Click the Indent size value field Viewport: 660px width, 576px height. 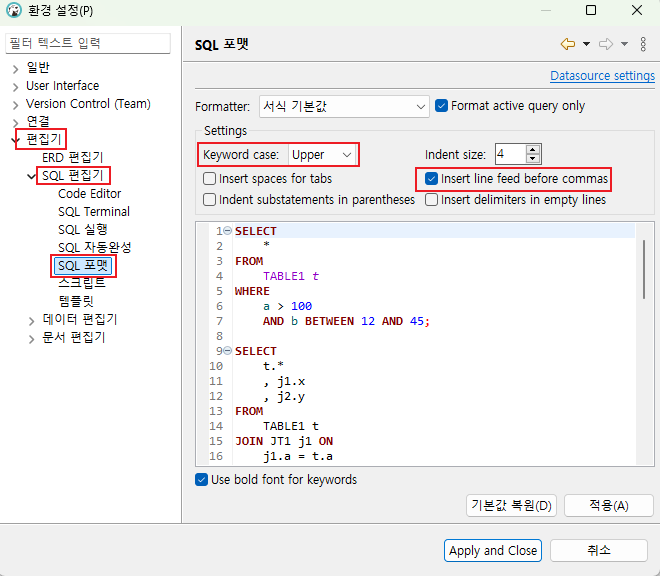510,154
